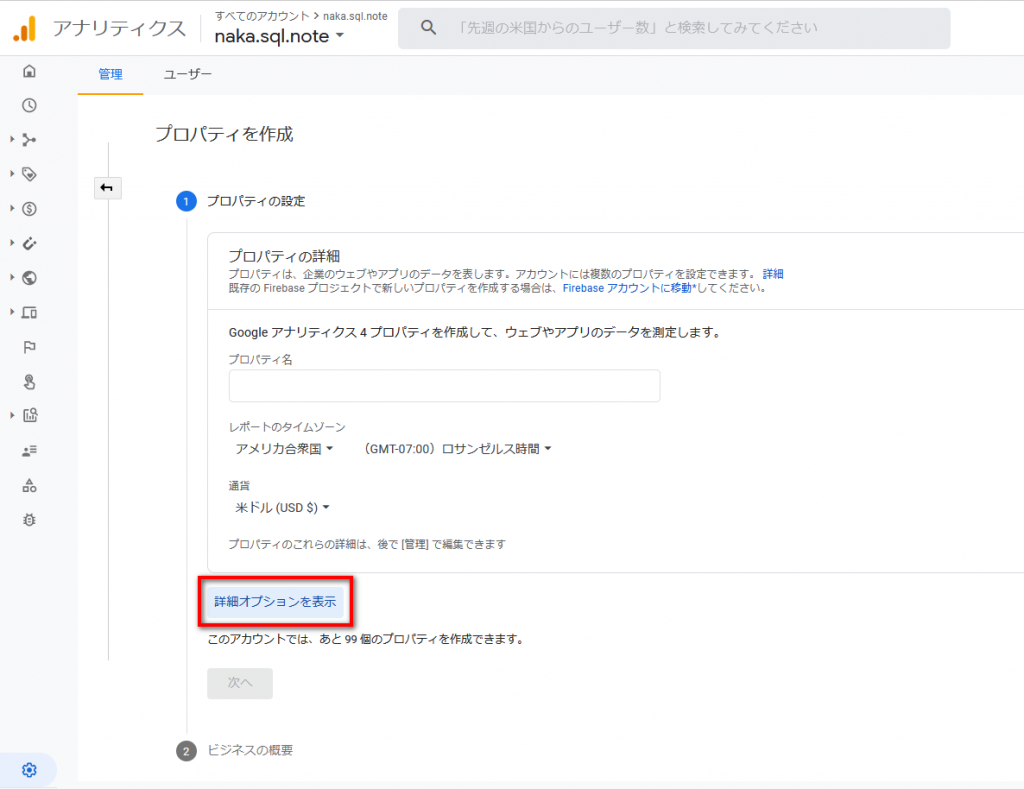The image size is (1024, 789).
Task: Open the Lifecycle branch icon in sidebar
Action: point(29,140)
